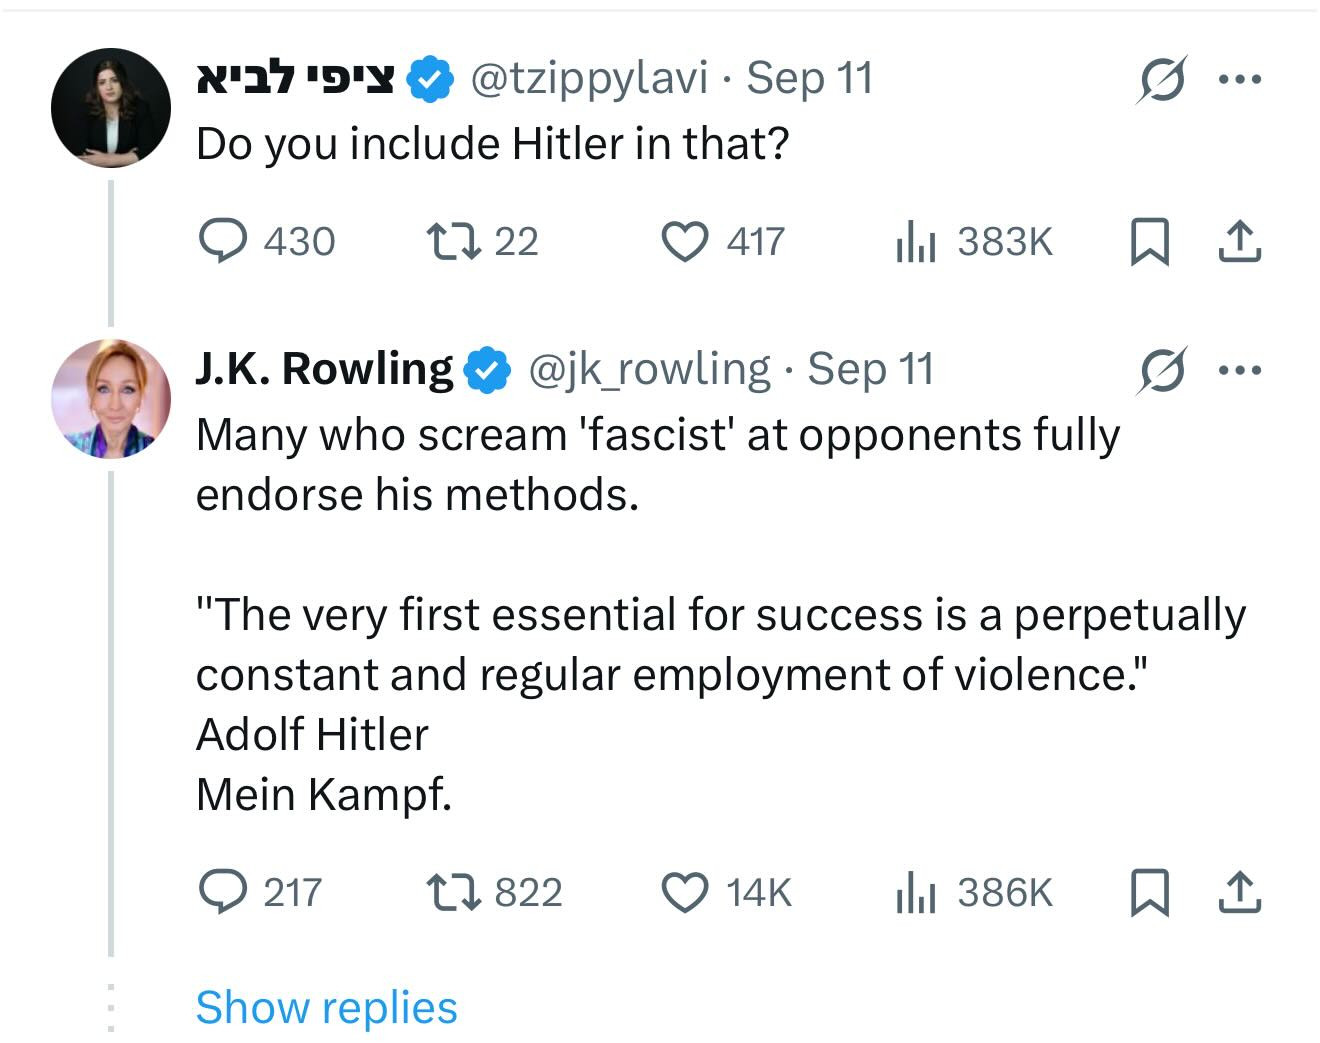The height and width of the screenshot is (1043, 1320).
Task: Like the 'Do you include Hitler' tweet
Action: click(x=685, y=241)
